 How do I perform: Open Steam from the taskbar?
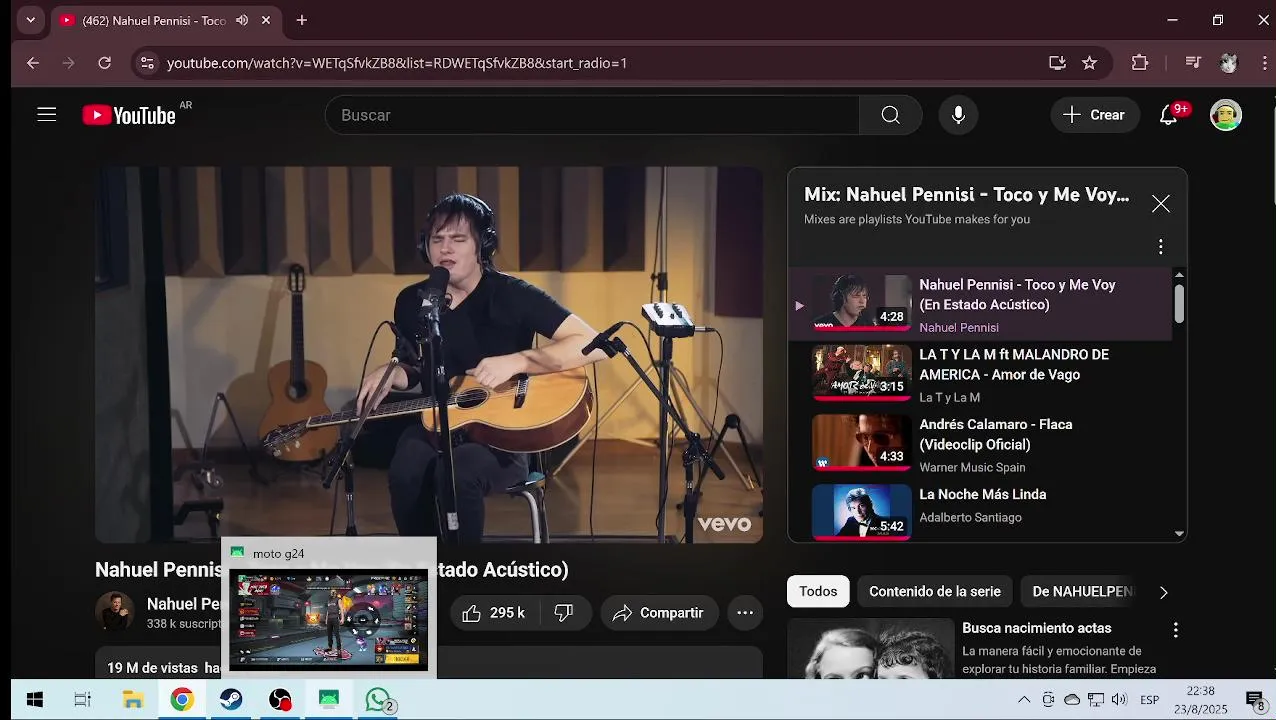(x=231, y=700)
